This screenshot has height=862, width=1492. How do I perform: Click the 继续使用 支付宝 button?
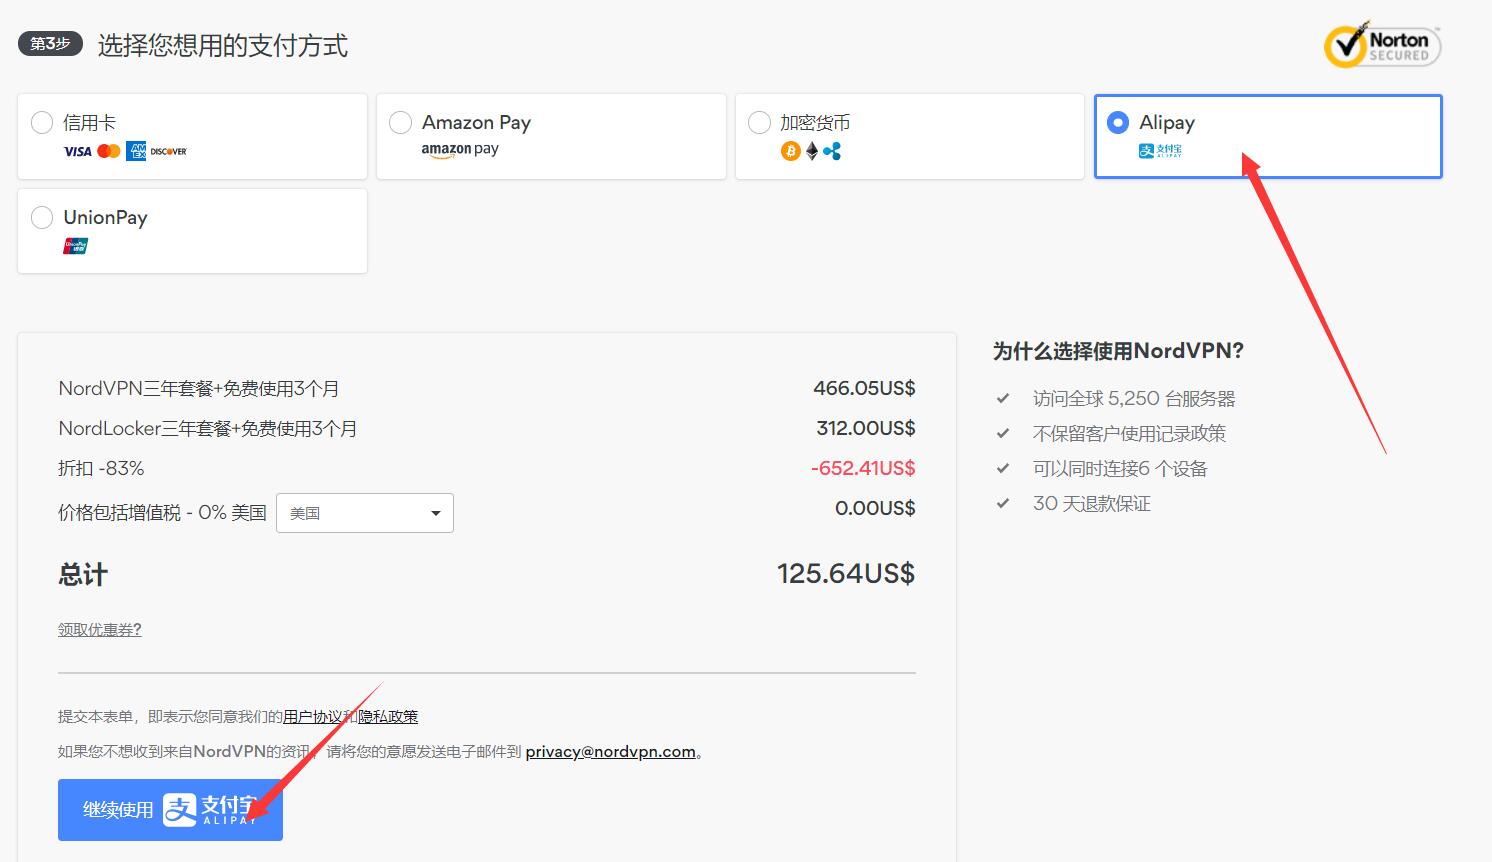pos(169,810)
